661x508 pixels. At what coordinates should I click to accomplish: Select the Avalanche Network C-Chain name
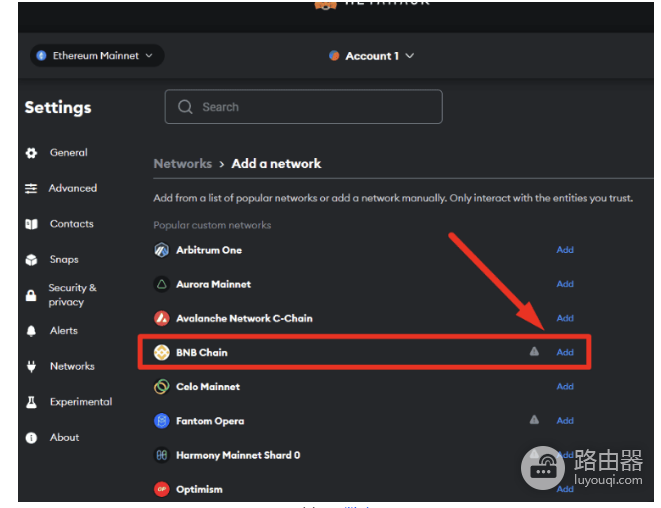(x=245, y=318)
